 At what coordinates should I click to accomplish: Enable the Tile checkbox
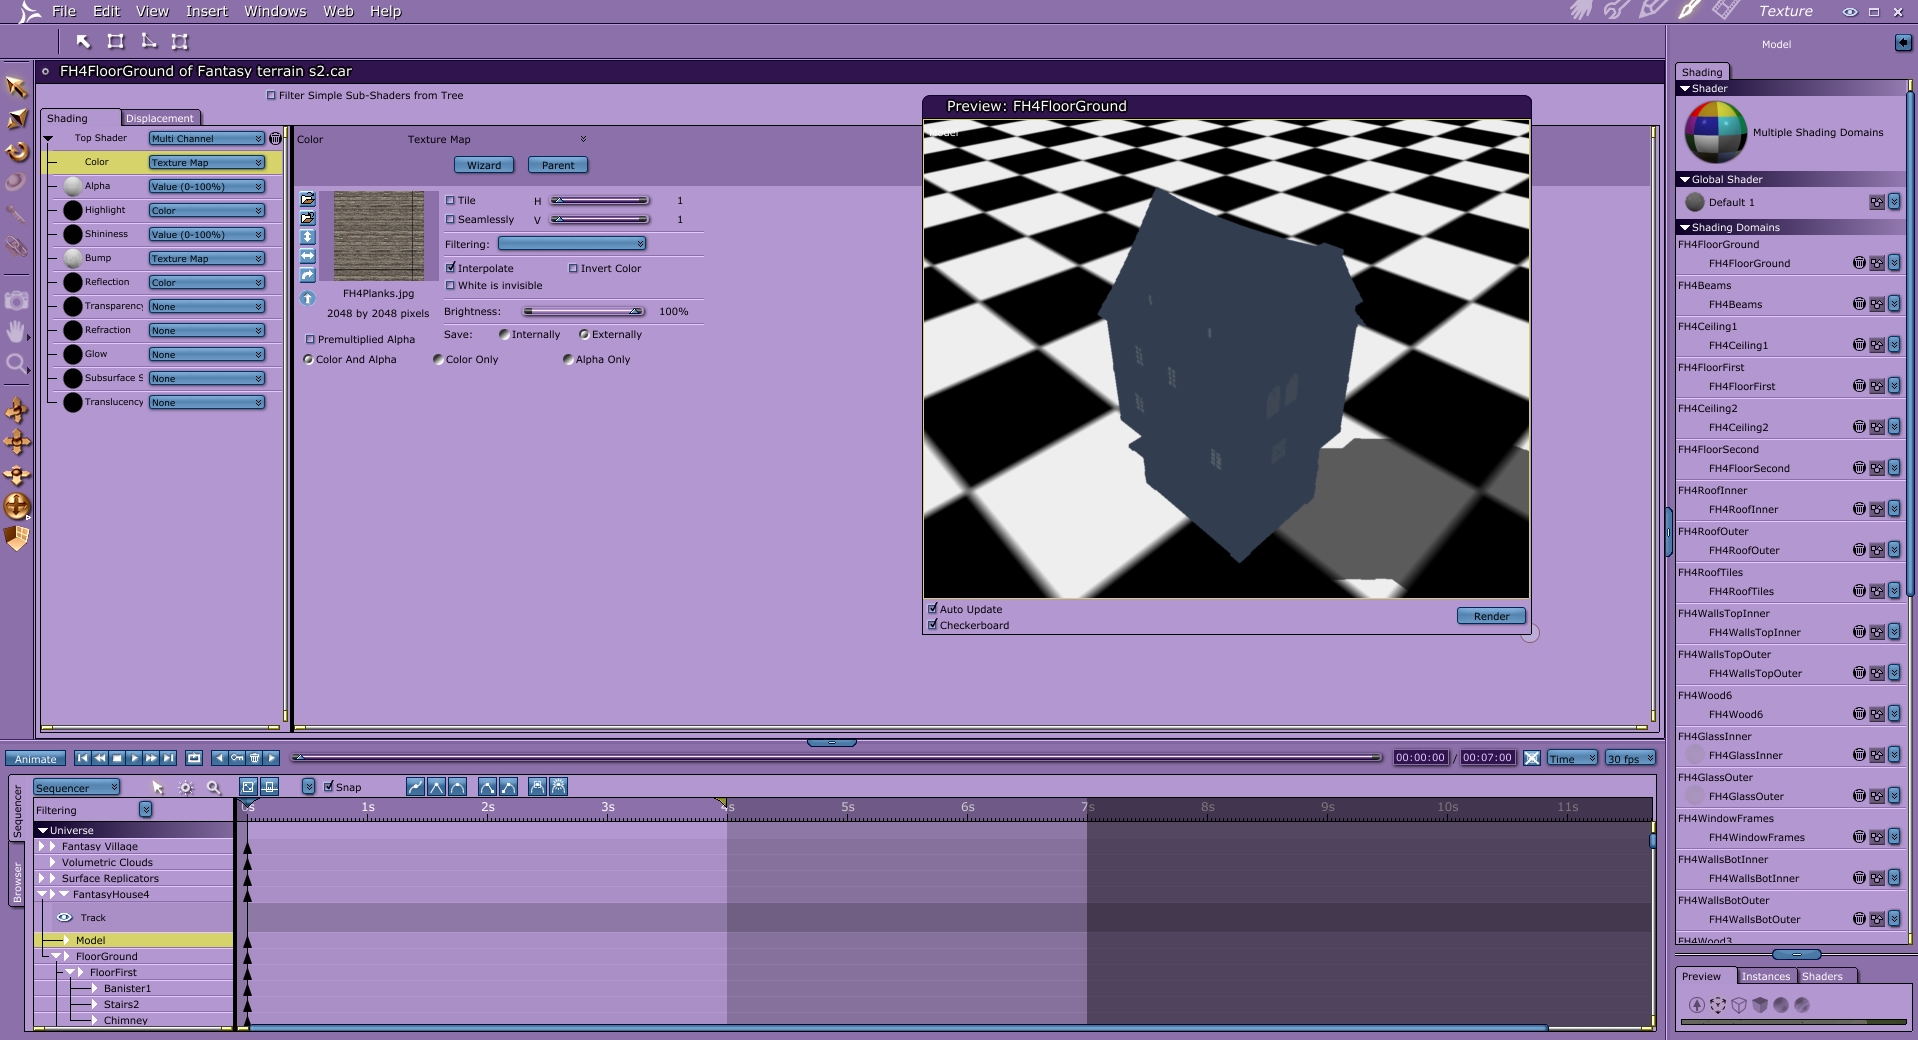tap(450, 200)
